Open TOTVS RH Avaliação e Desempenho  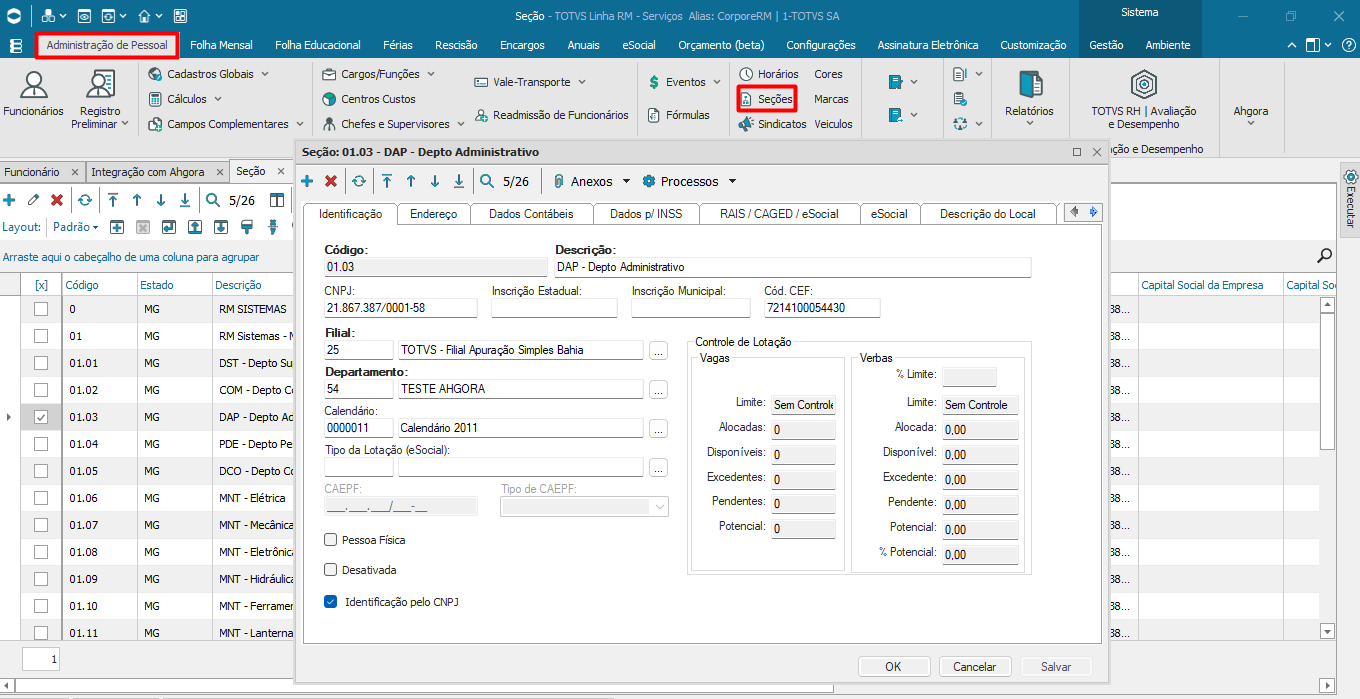pyautogui.click(x=1143, y=100)
